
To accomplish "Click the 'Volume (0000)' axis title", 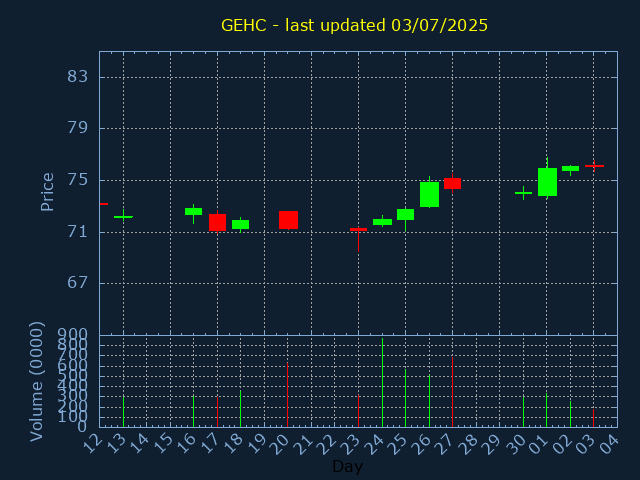I will click(x=37, y=381).
